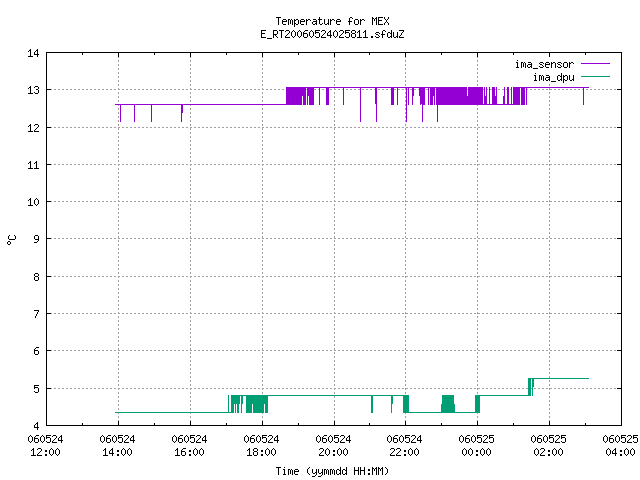Click the x-axis label '060524 16:00'
640x480 pixels.
pos(189,446)
